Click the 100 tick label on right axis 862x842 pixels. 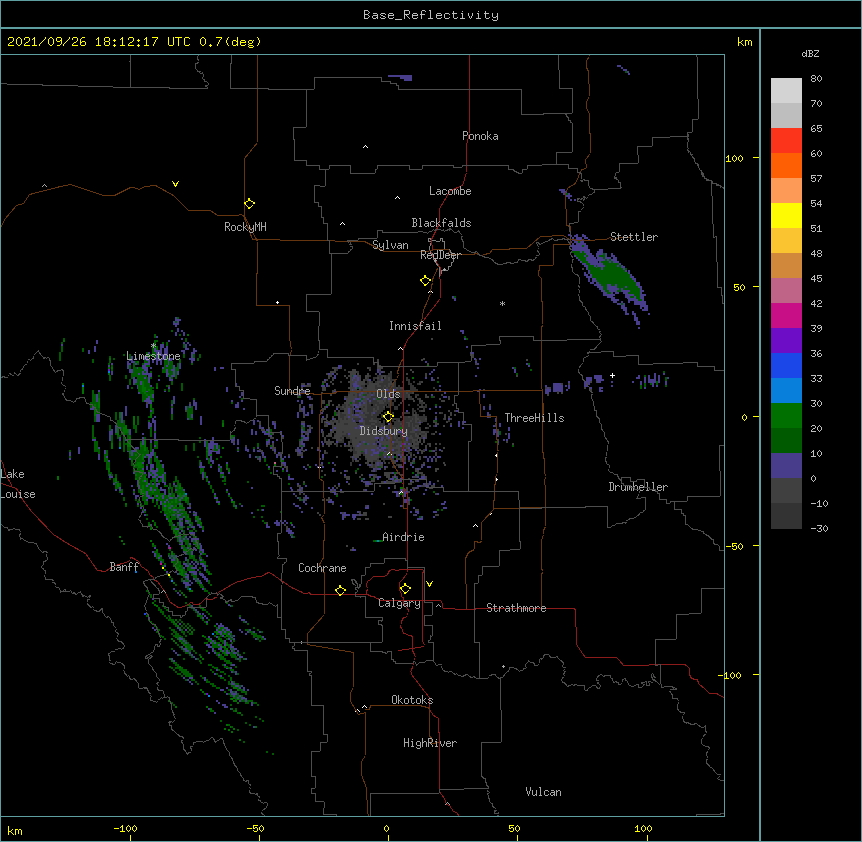tap(734, 158)
